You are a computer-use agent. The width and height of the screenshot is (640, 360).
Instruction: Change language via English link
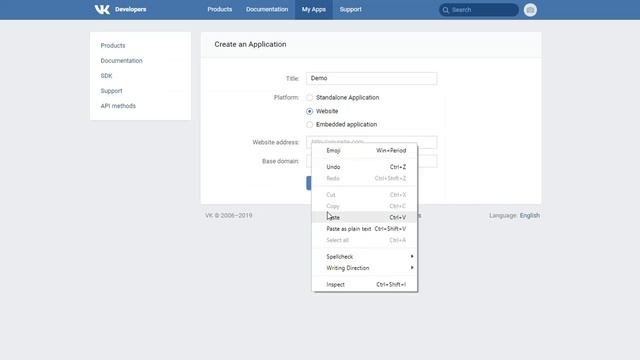click(530, 216)
